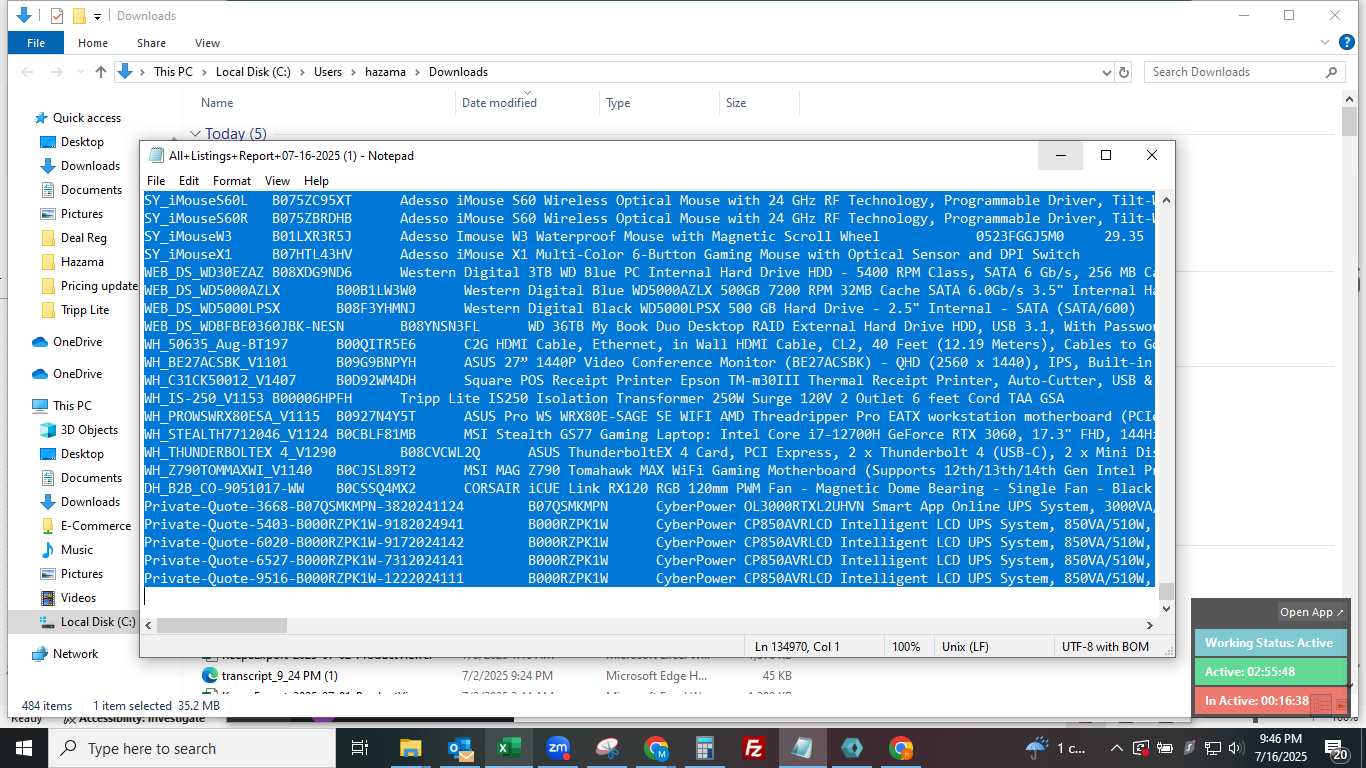Open the hexagon app icon after Notepad

coord(852,748)
